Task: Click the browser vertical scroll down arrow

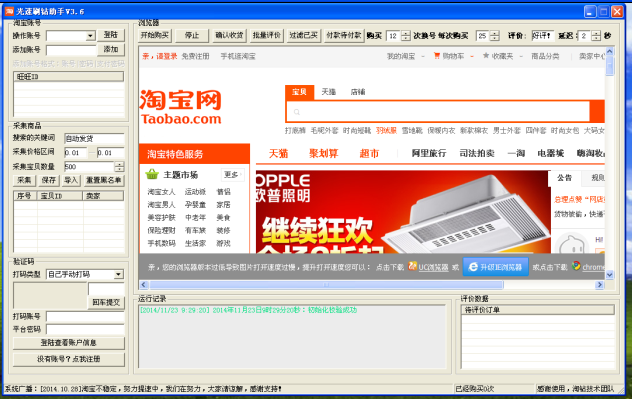Action: pos(609,274)
